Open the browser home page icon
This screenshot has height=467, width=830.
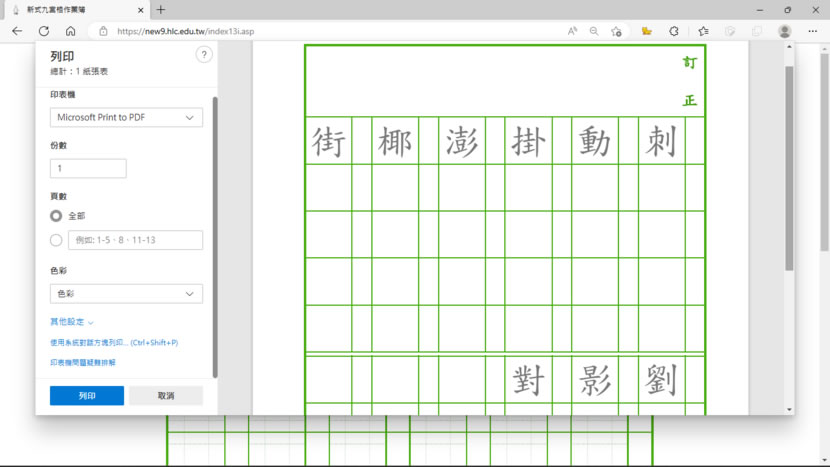click(x=70, y=31)
